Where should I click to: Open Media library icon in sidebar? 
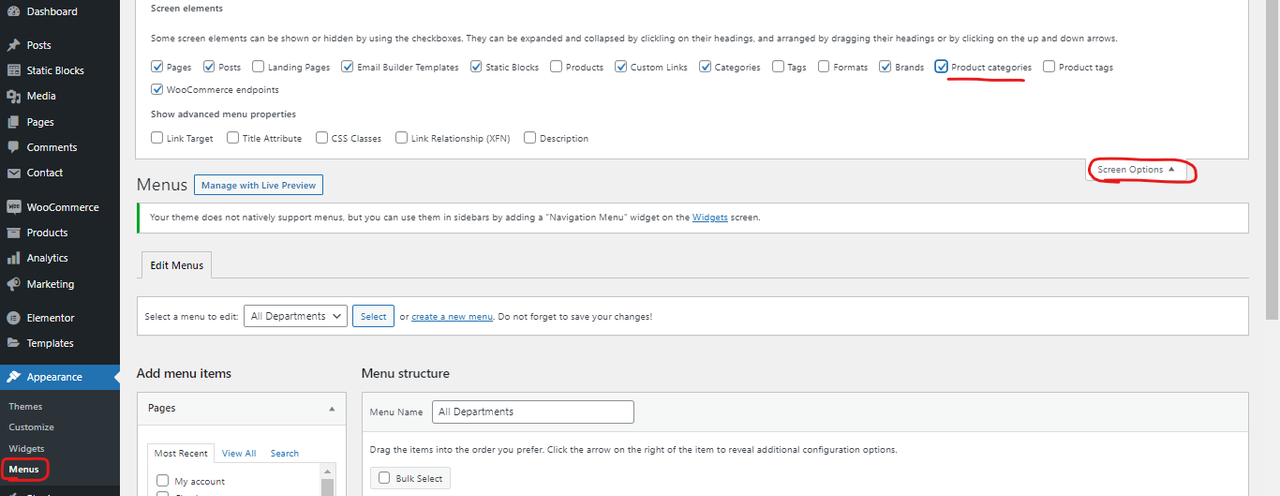13,96
